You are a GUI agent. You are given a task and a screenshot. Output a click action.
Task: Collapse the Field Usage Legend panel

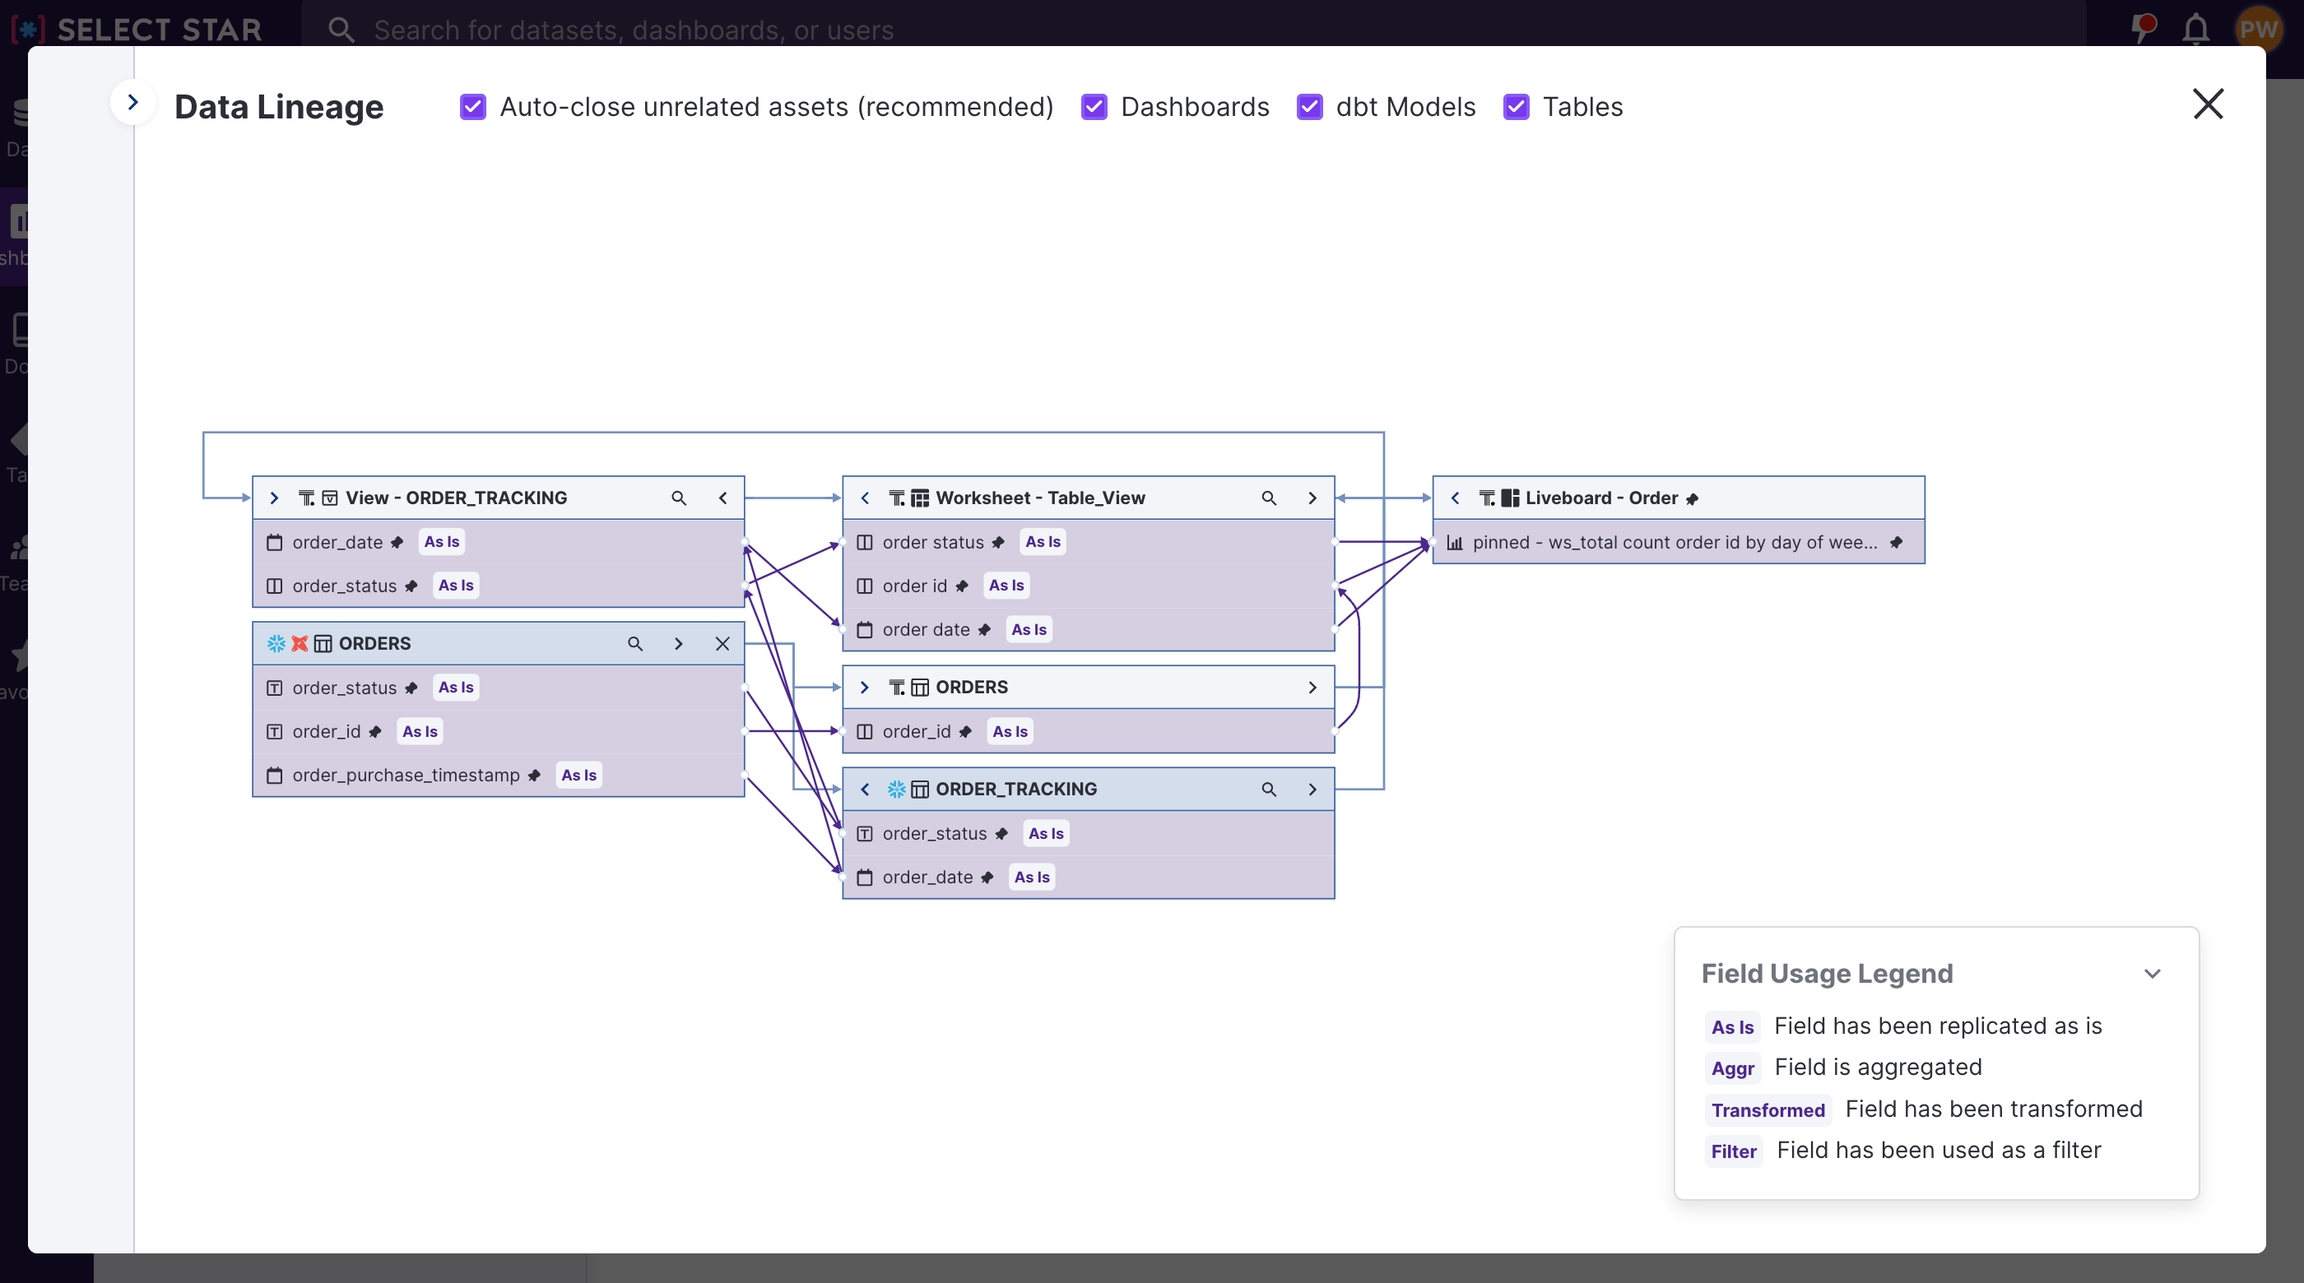click(x=2152, y=974)
